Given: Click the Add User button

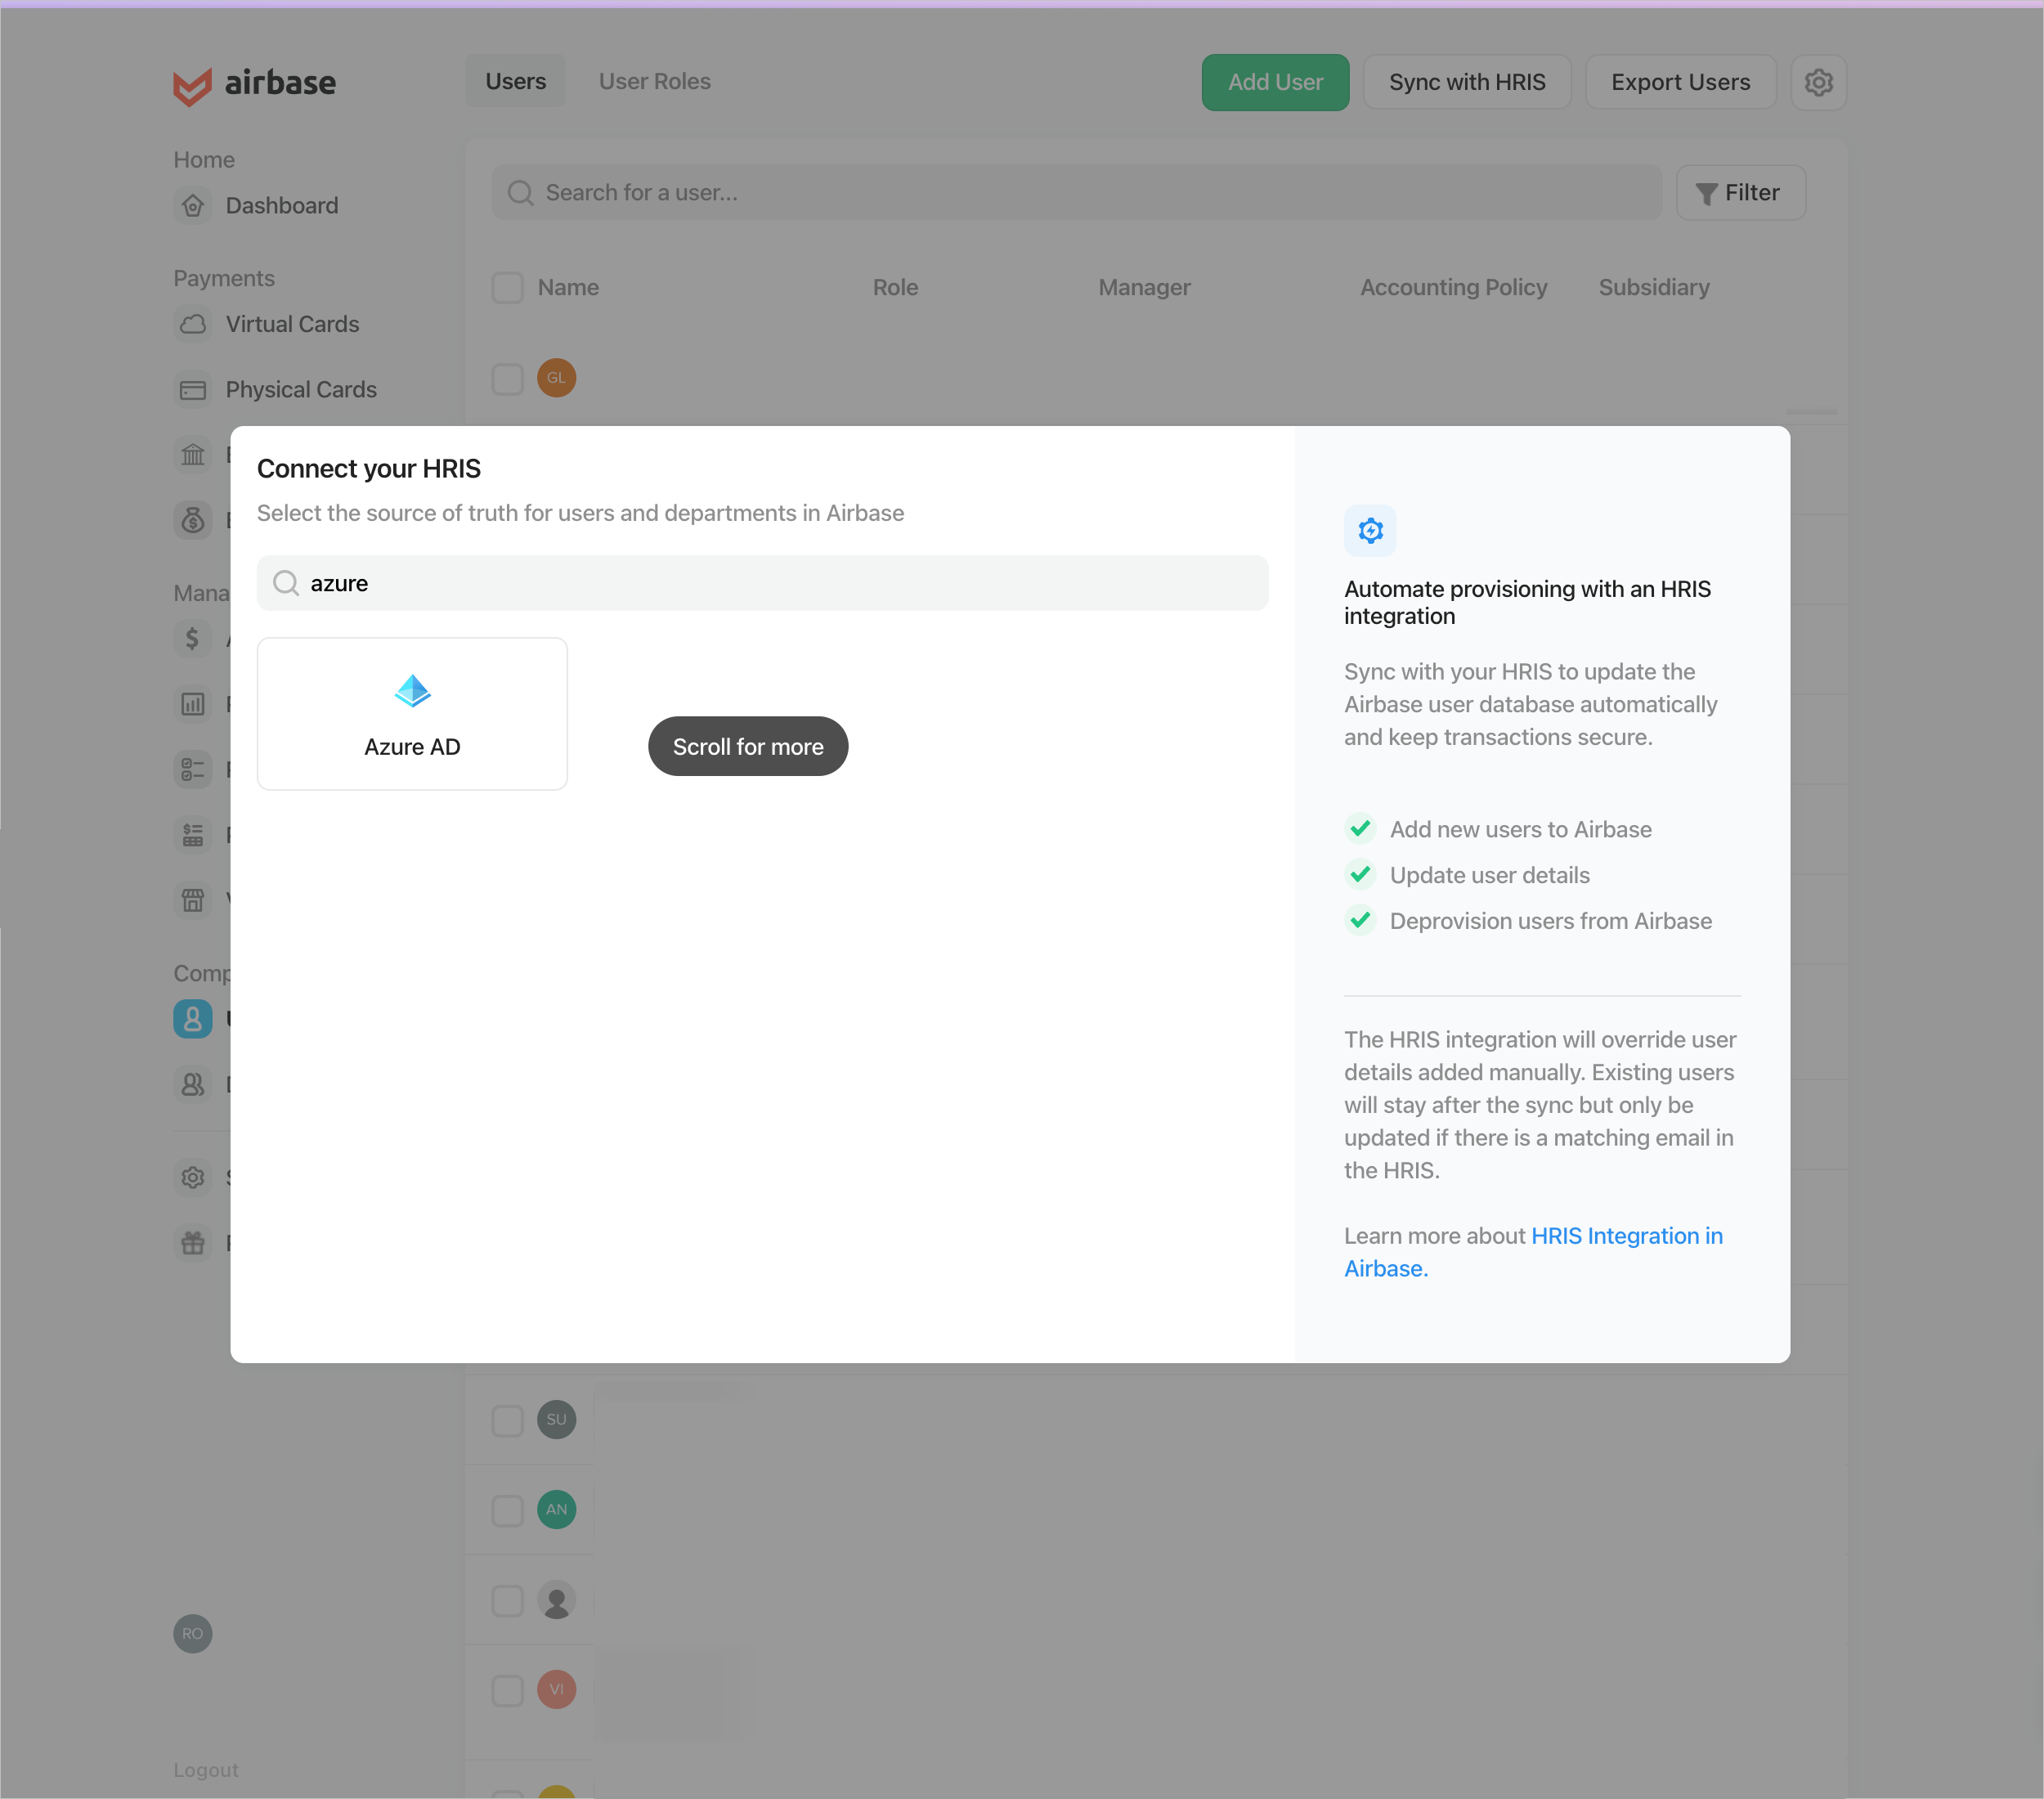Looking at the screenshot, I should (x=1275, y=82).
